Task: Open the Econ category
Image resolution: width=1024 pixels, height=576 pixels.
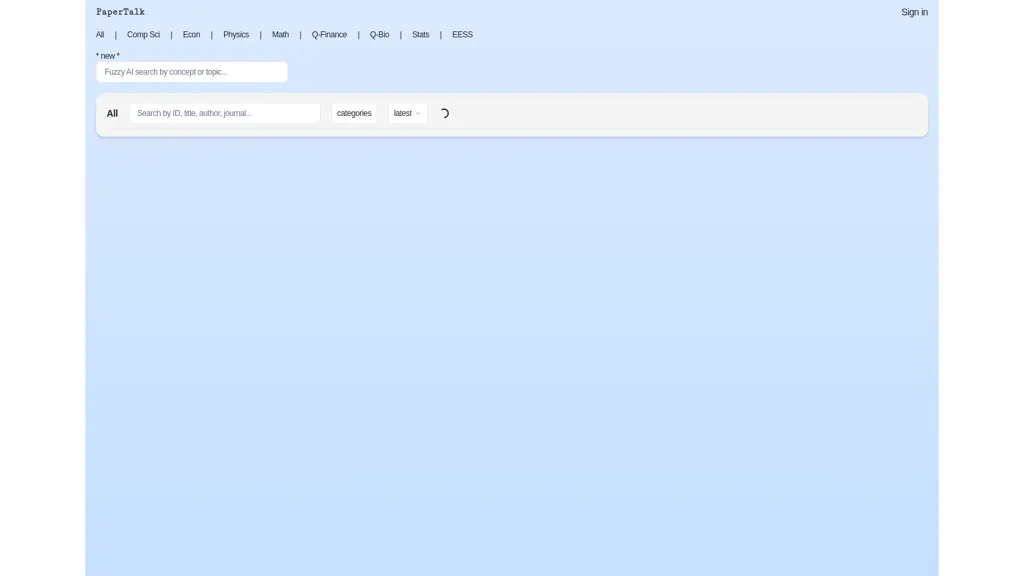Action: click(x=191, y=35)
